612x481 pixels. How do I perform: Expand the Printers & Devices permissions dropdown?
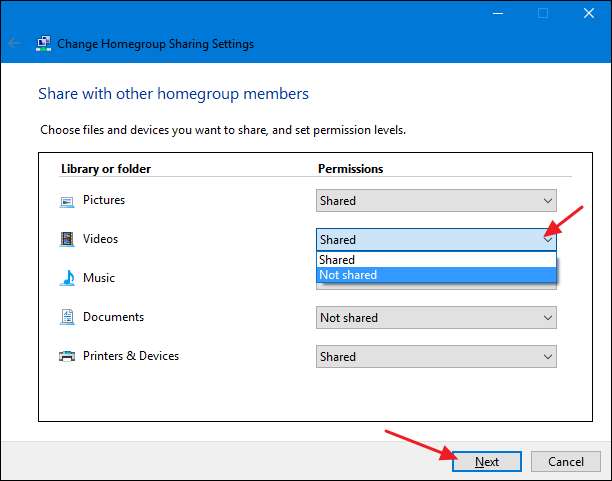point(436,357)
